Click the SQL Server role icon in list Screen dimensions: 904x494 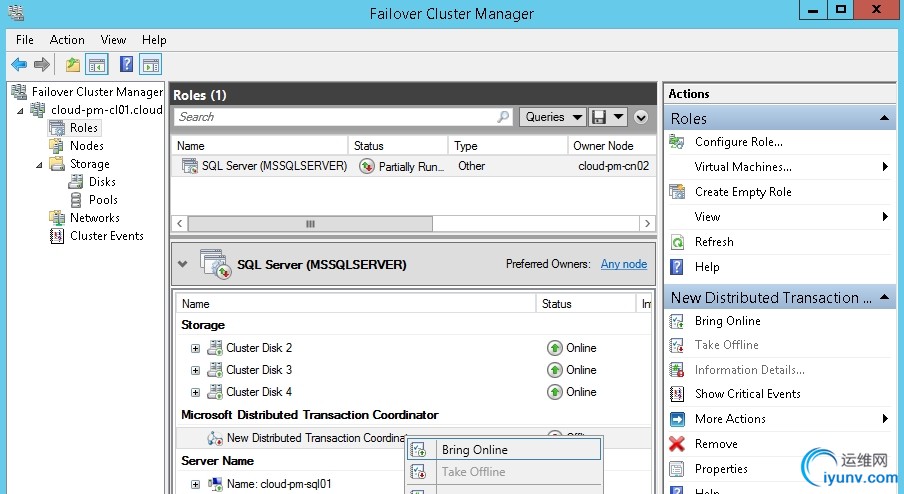tap(190, 166)
